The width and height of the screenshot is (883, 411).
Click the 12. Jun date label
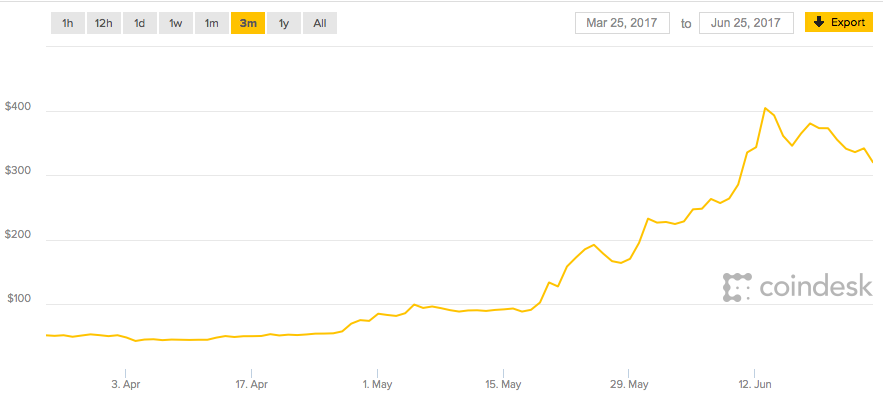756,385
